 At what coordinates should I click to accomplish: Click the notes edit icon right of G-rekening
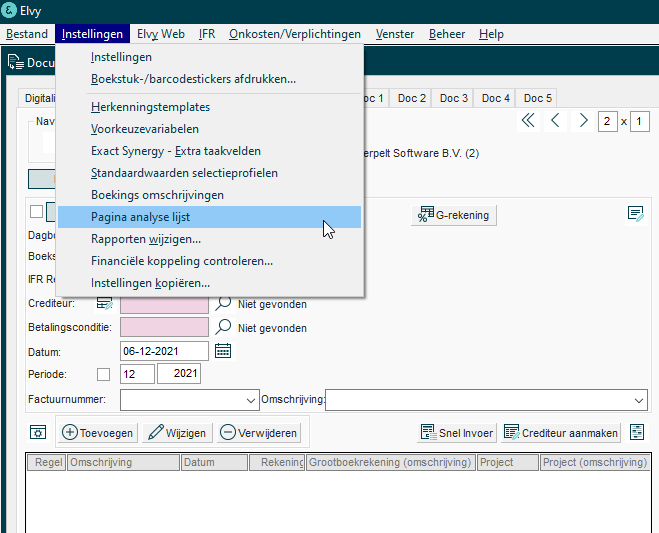tap(635, 214)
